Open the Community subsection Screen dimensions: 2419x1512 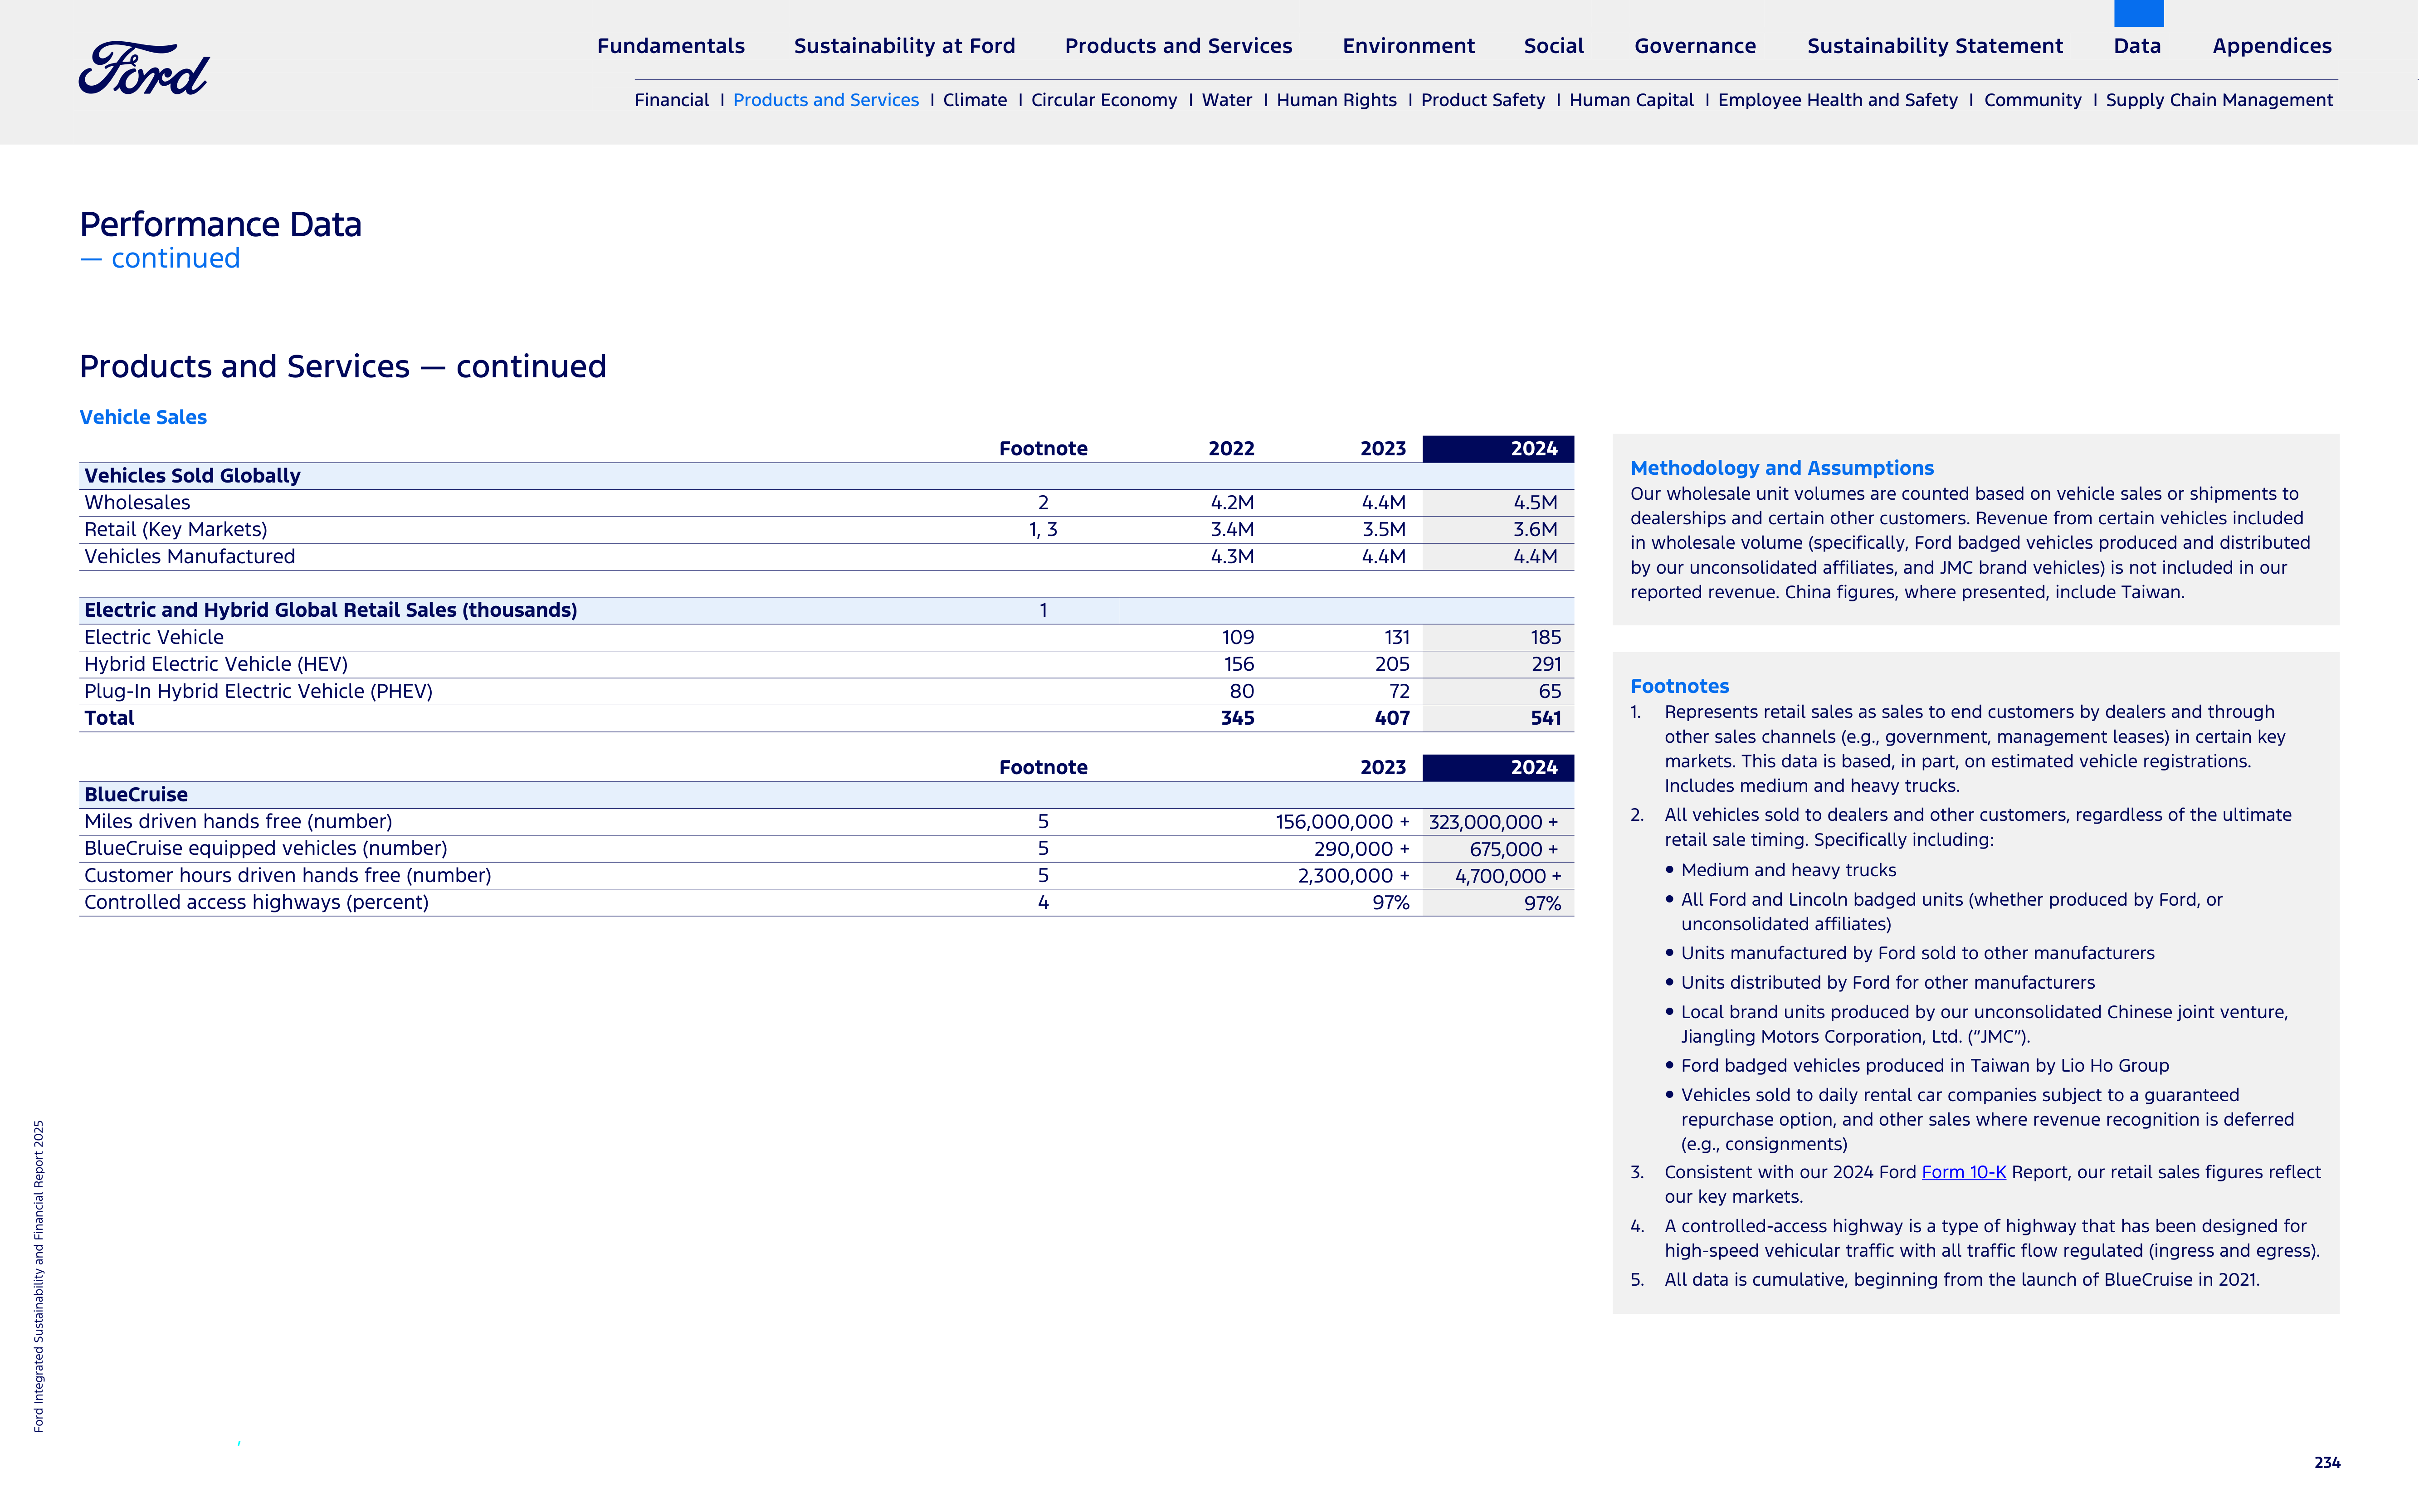(2032, 100)
